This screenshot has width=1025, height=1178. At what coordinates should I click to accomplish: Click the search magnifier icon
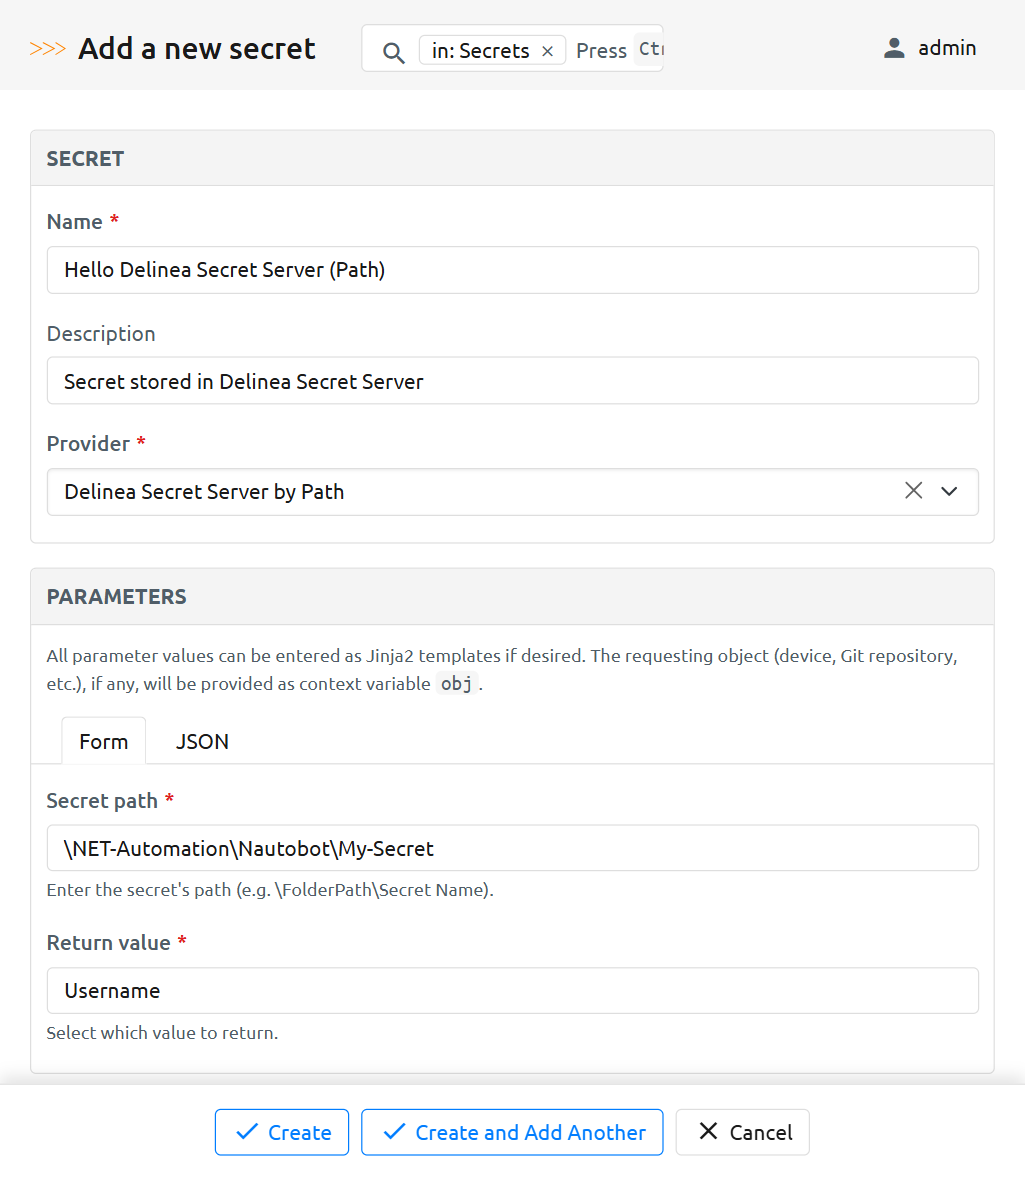[394, 52]
